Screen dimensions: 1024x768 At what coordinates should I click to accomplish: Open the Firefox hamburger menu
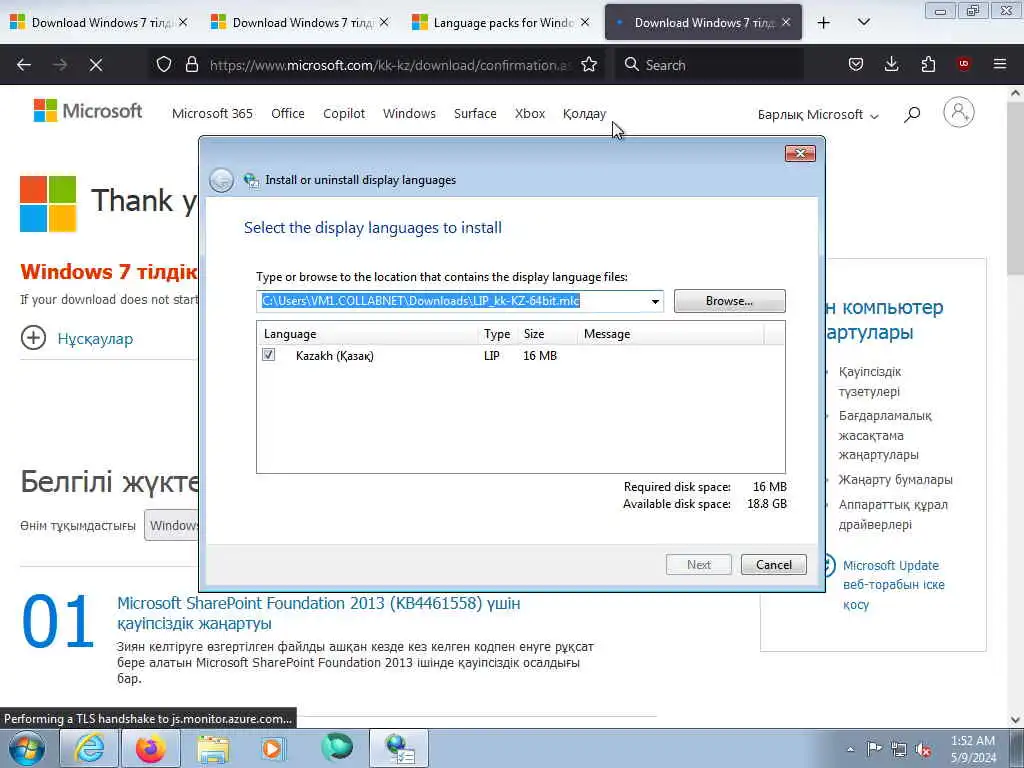coord(1000,64)
